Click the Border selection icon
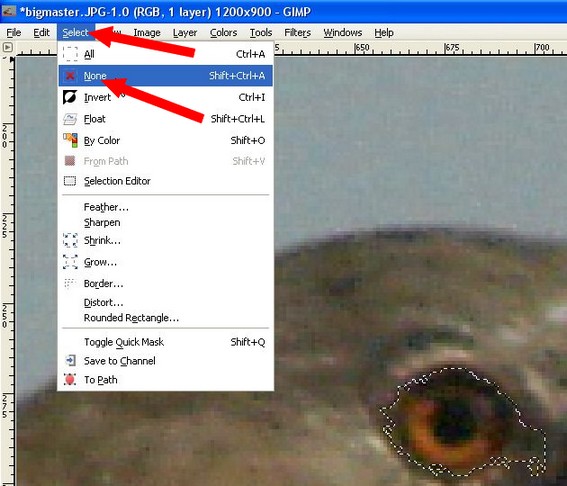The width and height of the screenshot is (567, 486). pyautogui.click(x=70, y=284)
